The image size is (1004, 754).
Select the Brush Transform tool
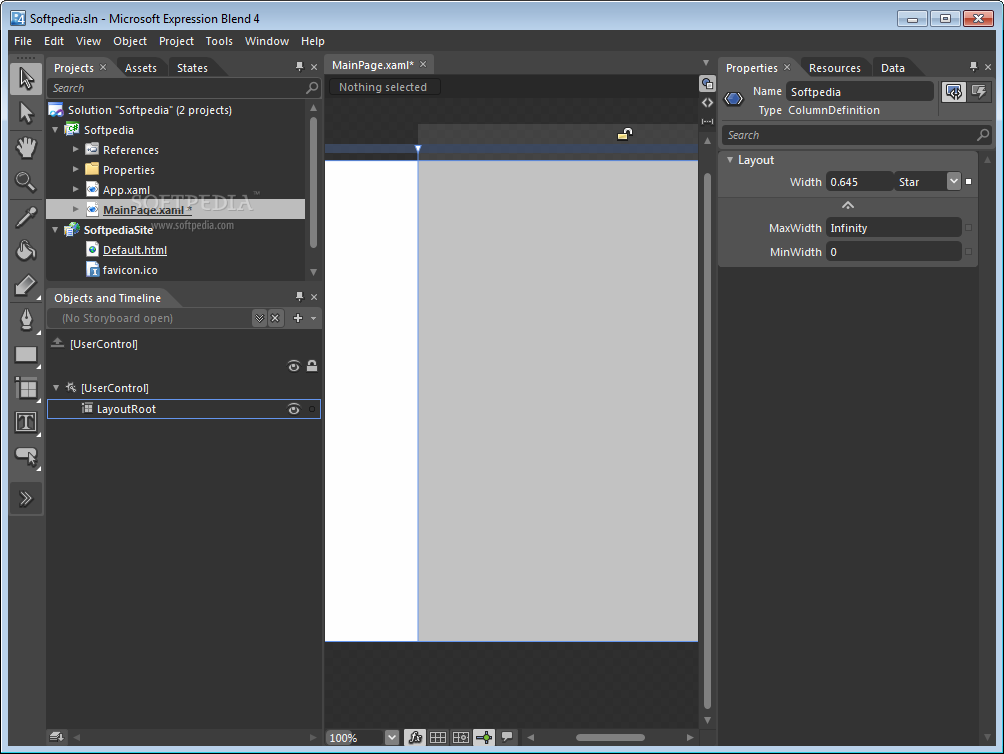pyautogui.click(x=26, y=285)
